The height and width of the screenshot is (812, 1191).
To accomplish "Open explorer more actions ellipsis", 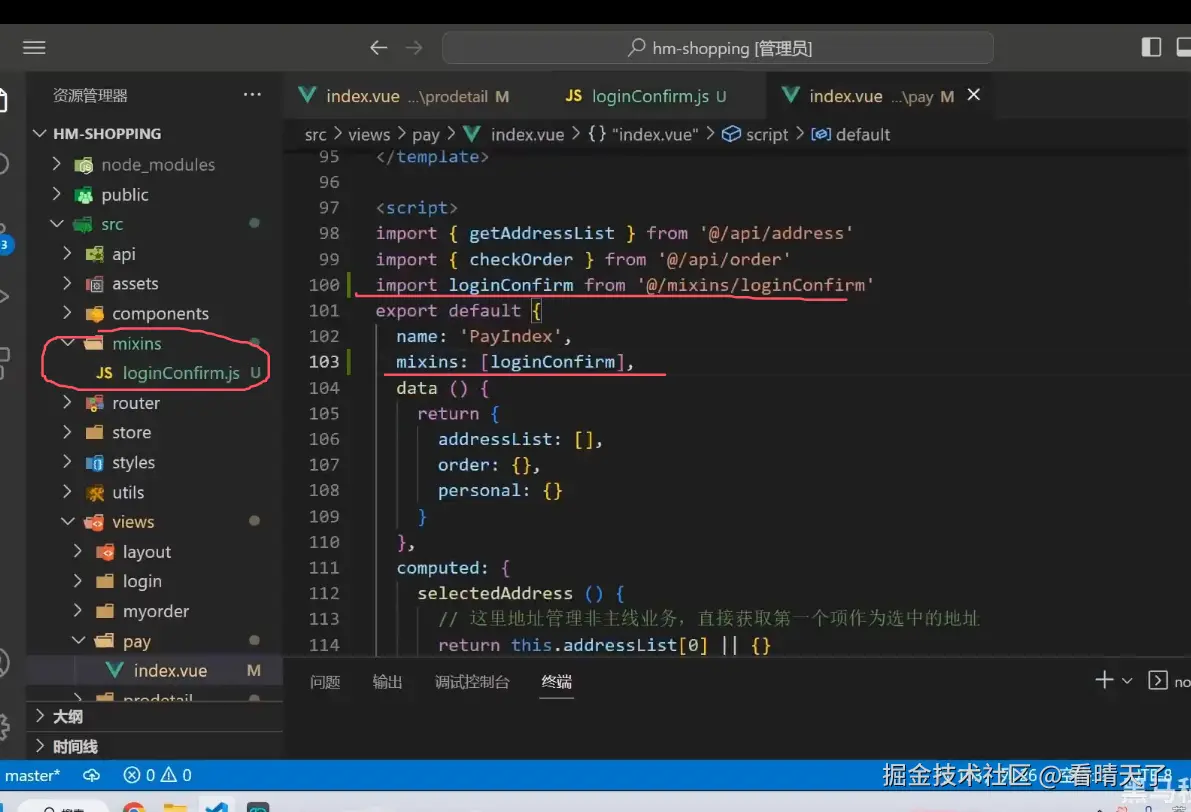I will (x=252, y=95).
